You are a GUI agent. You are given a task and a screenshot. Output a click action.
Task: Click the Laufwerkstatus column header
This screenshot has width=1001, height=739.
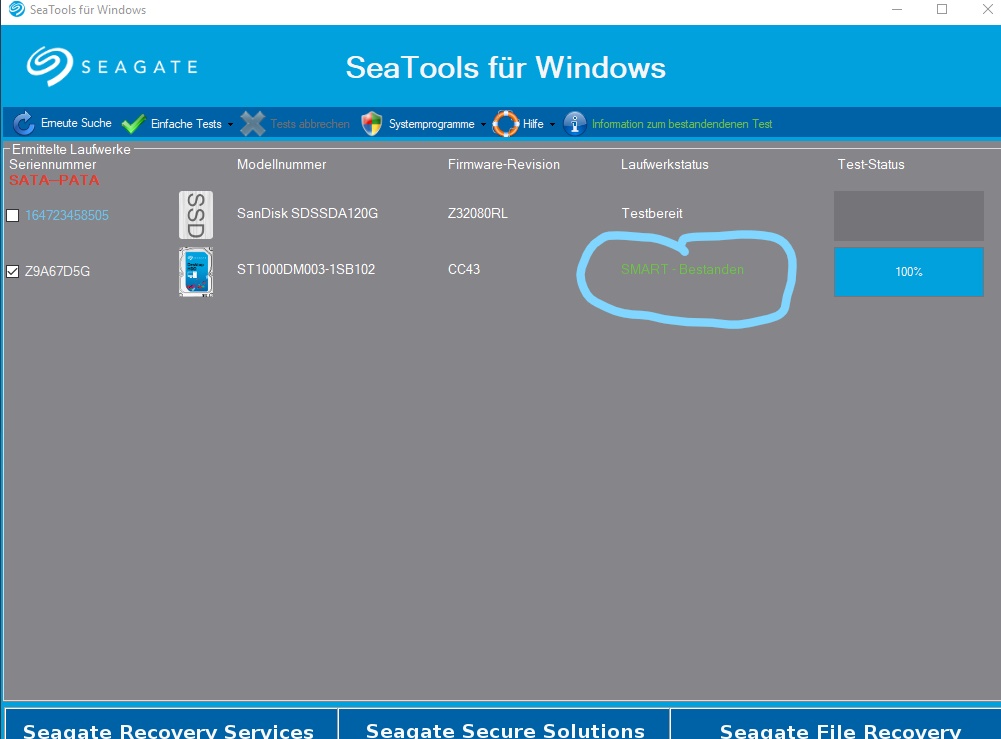[x=665, y=165]
